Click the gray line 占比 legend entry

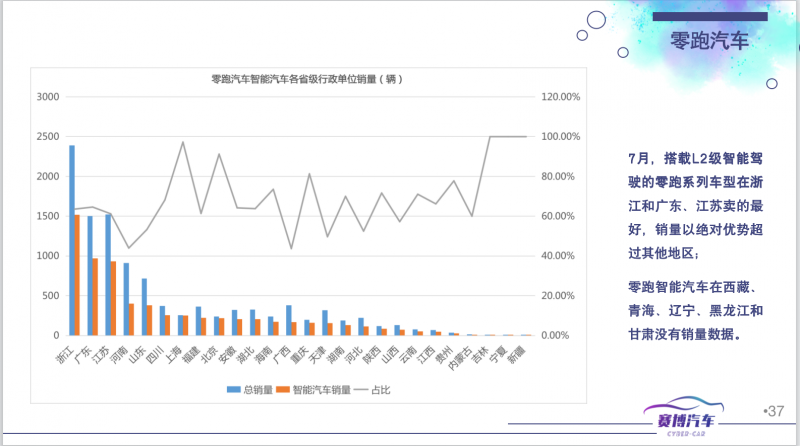(372, 390)
